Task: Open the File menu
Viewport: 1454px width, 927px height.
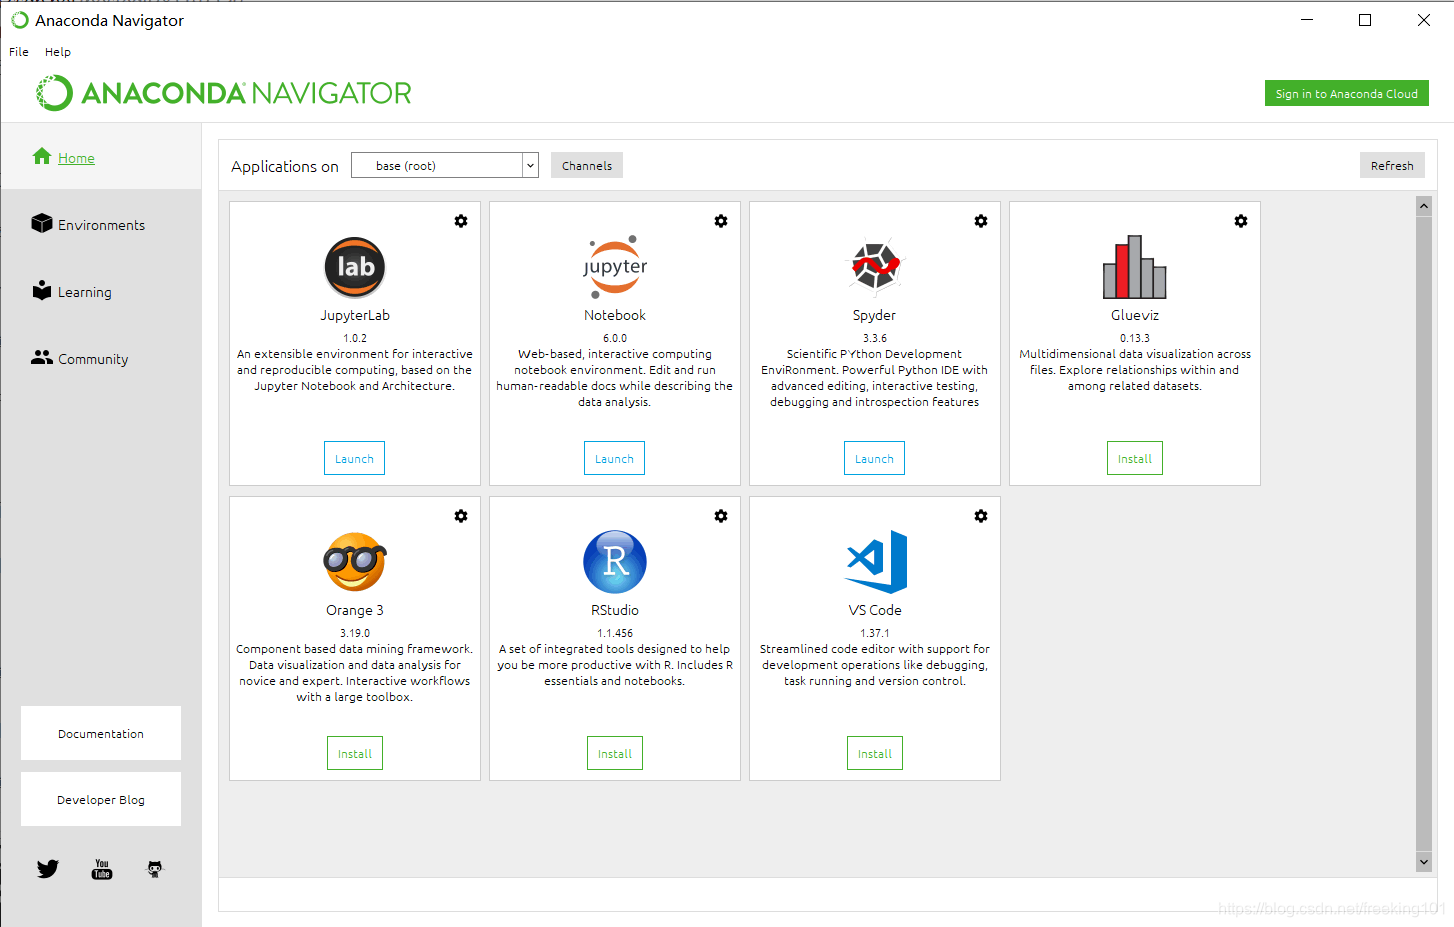Action: (x=19, y=52)
